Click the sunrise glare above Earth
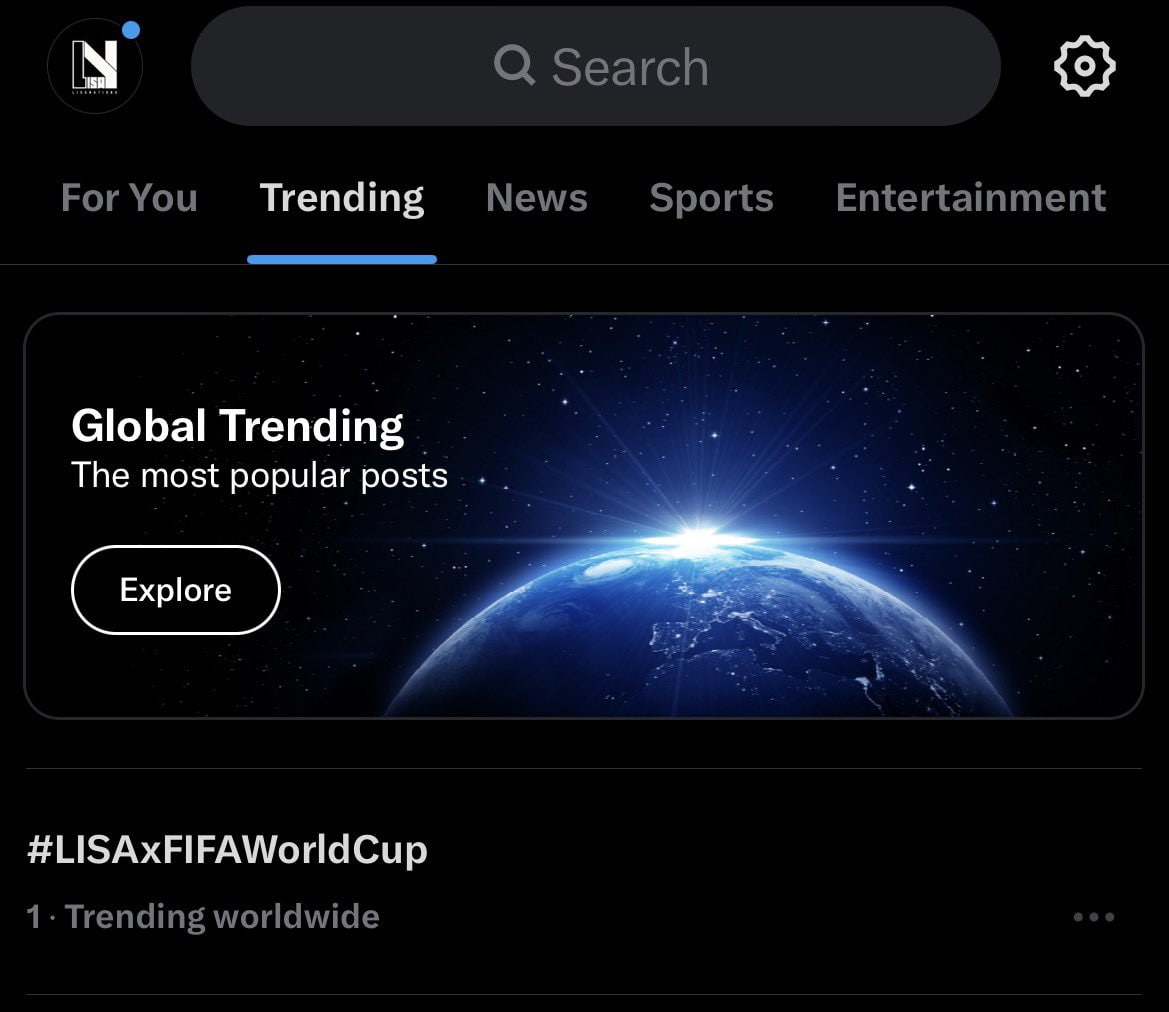This screenshot has width=1169, height=1012. (699, 535)
